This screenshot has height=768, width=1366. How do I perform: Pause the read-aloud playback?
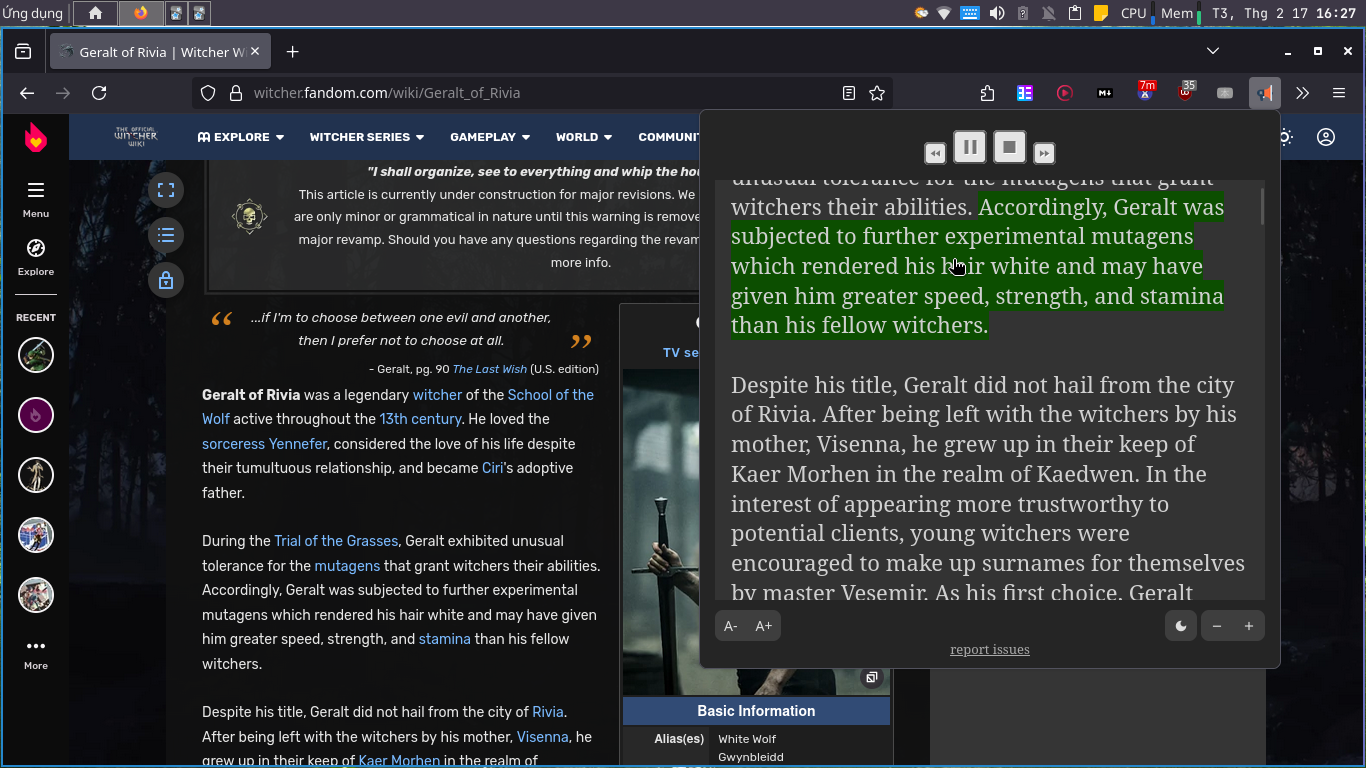[x=969, y=148]
